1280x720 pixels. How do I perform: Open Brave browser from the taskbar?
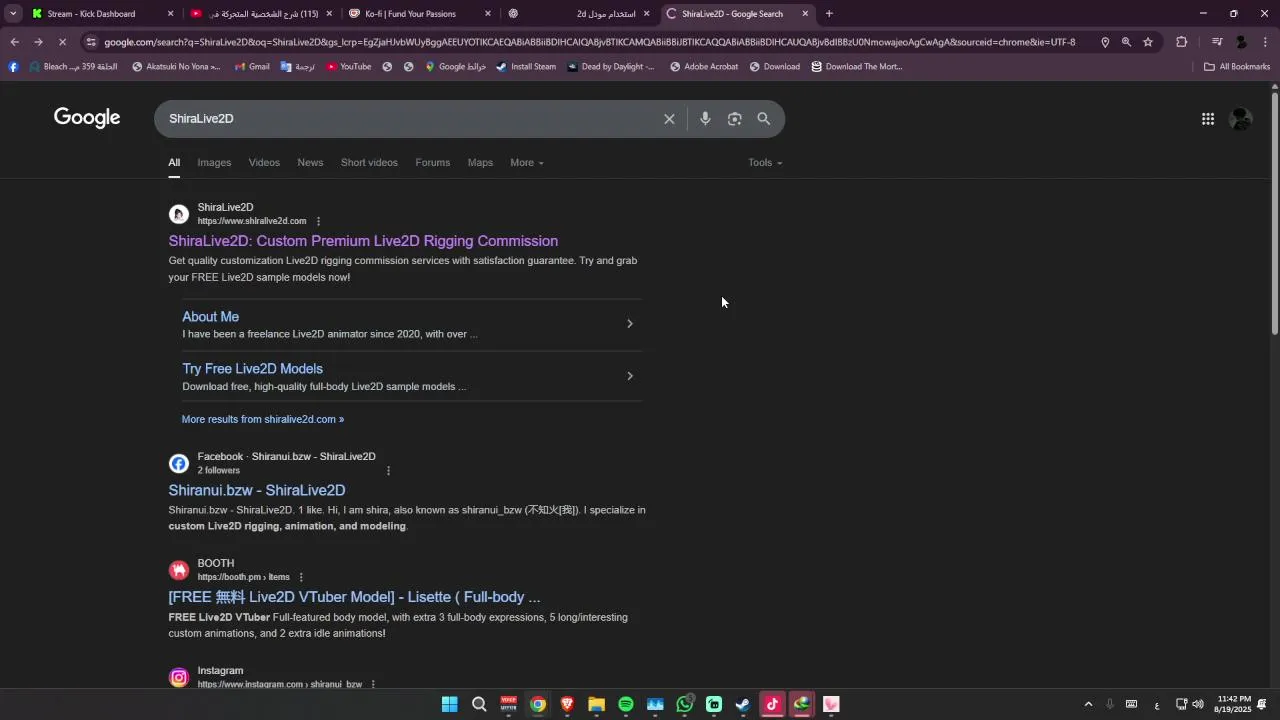(x=567, y=705)
